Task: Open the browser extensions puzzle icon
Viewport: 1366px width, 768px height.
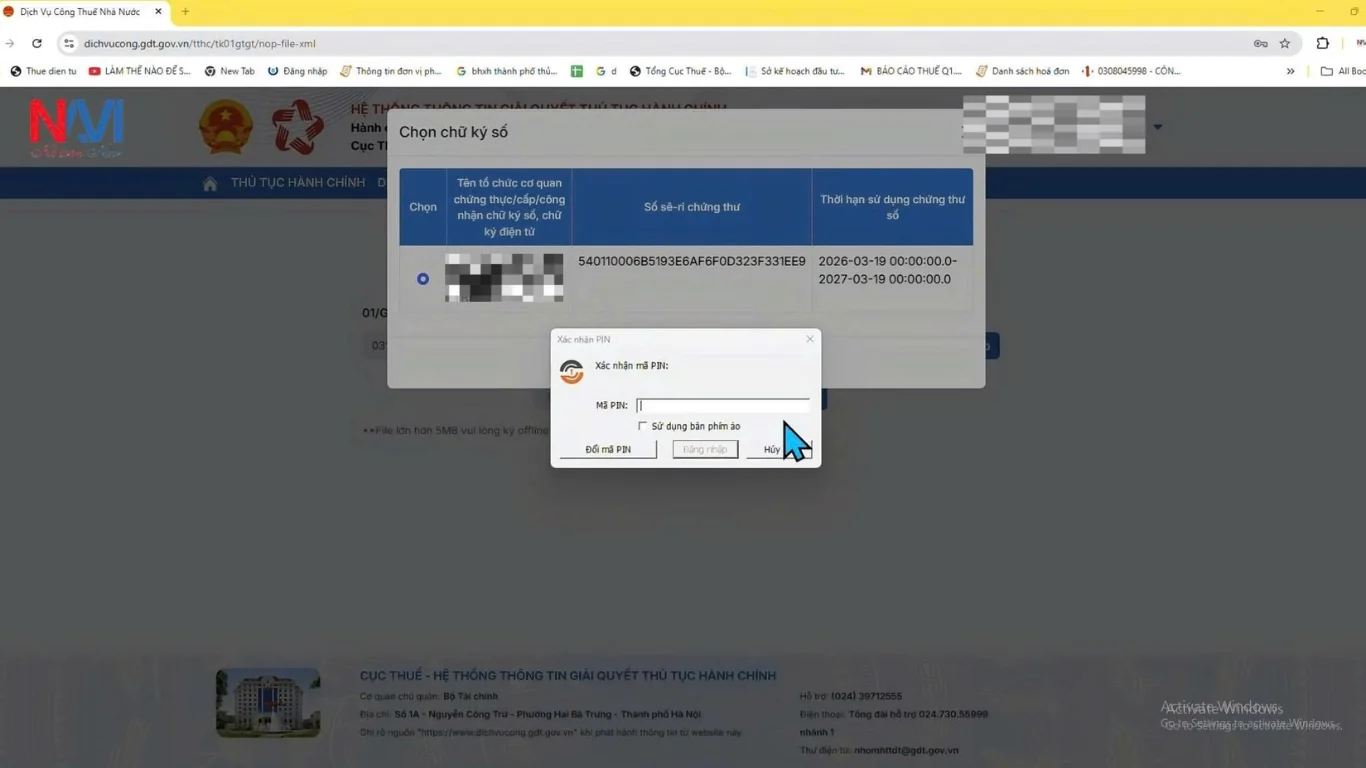Action: click(1322, 44)
